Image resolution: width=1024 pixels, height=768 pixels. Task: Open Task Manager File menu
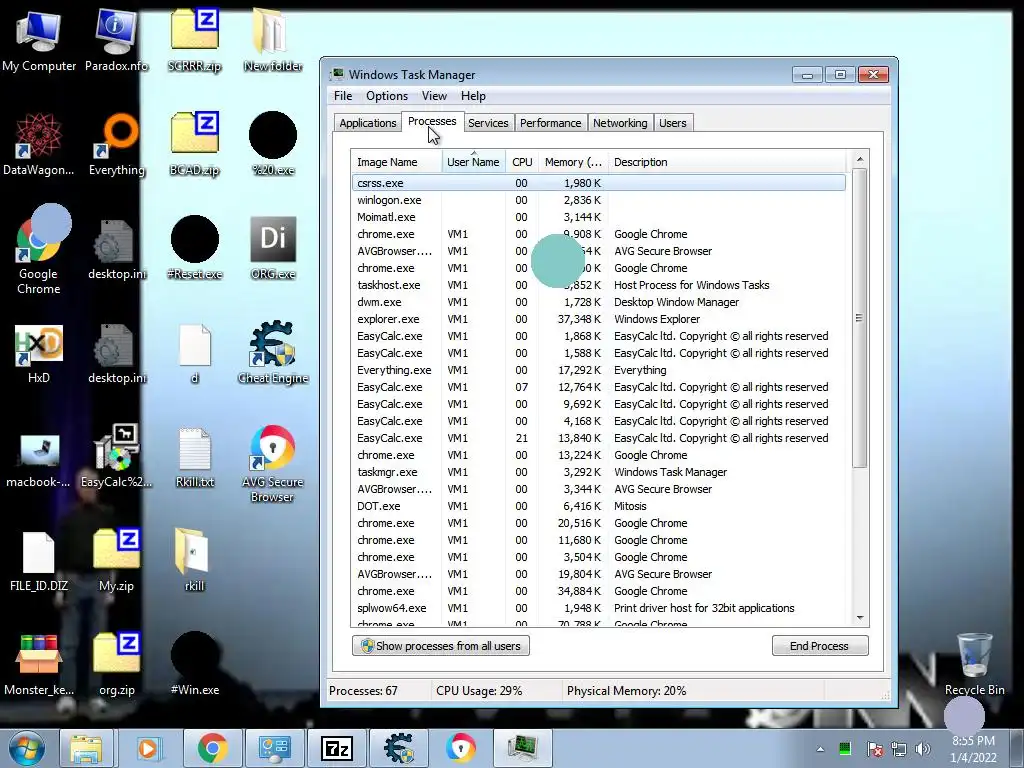[x=343, y=96]
